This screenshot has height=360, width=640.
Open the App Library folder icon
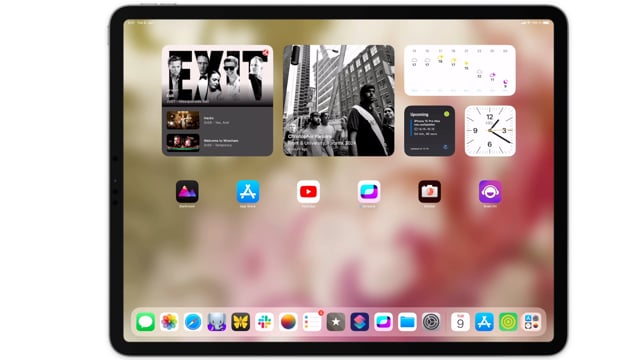(x=532, y=322)
